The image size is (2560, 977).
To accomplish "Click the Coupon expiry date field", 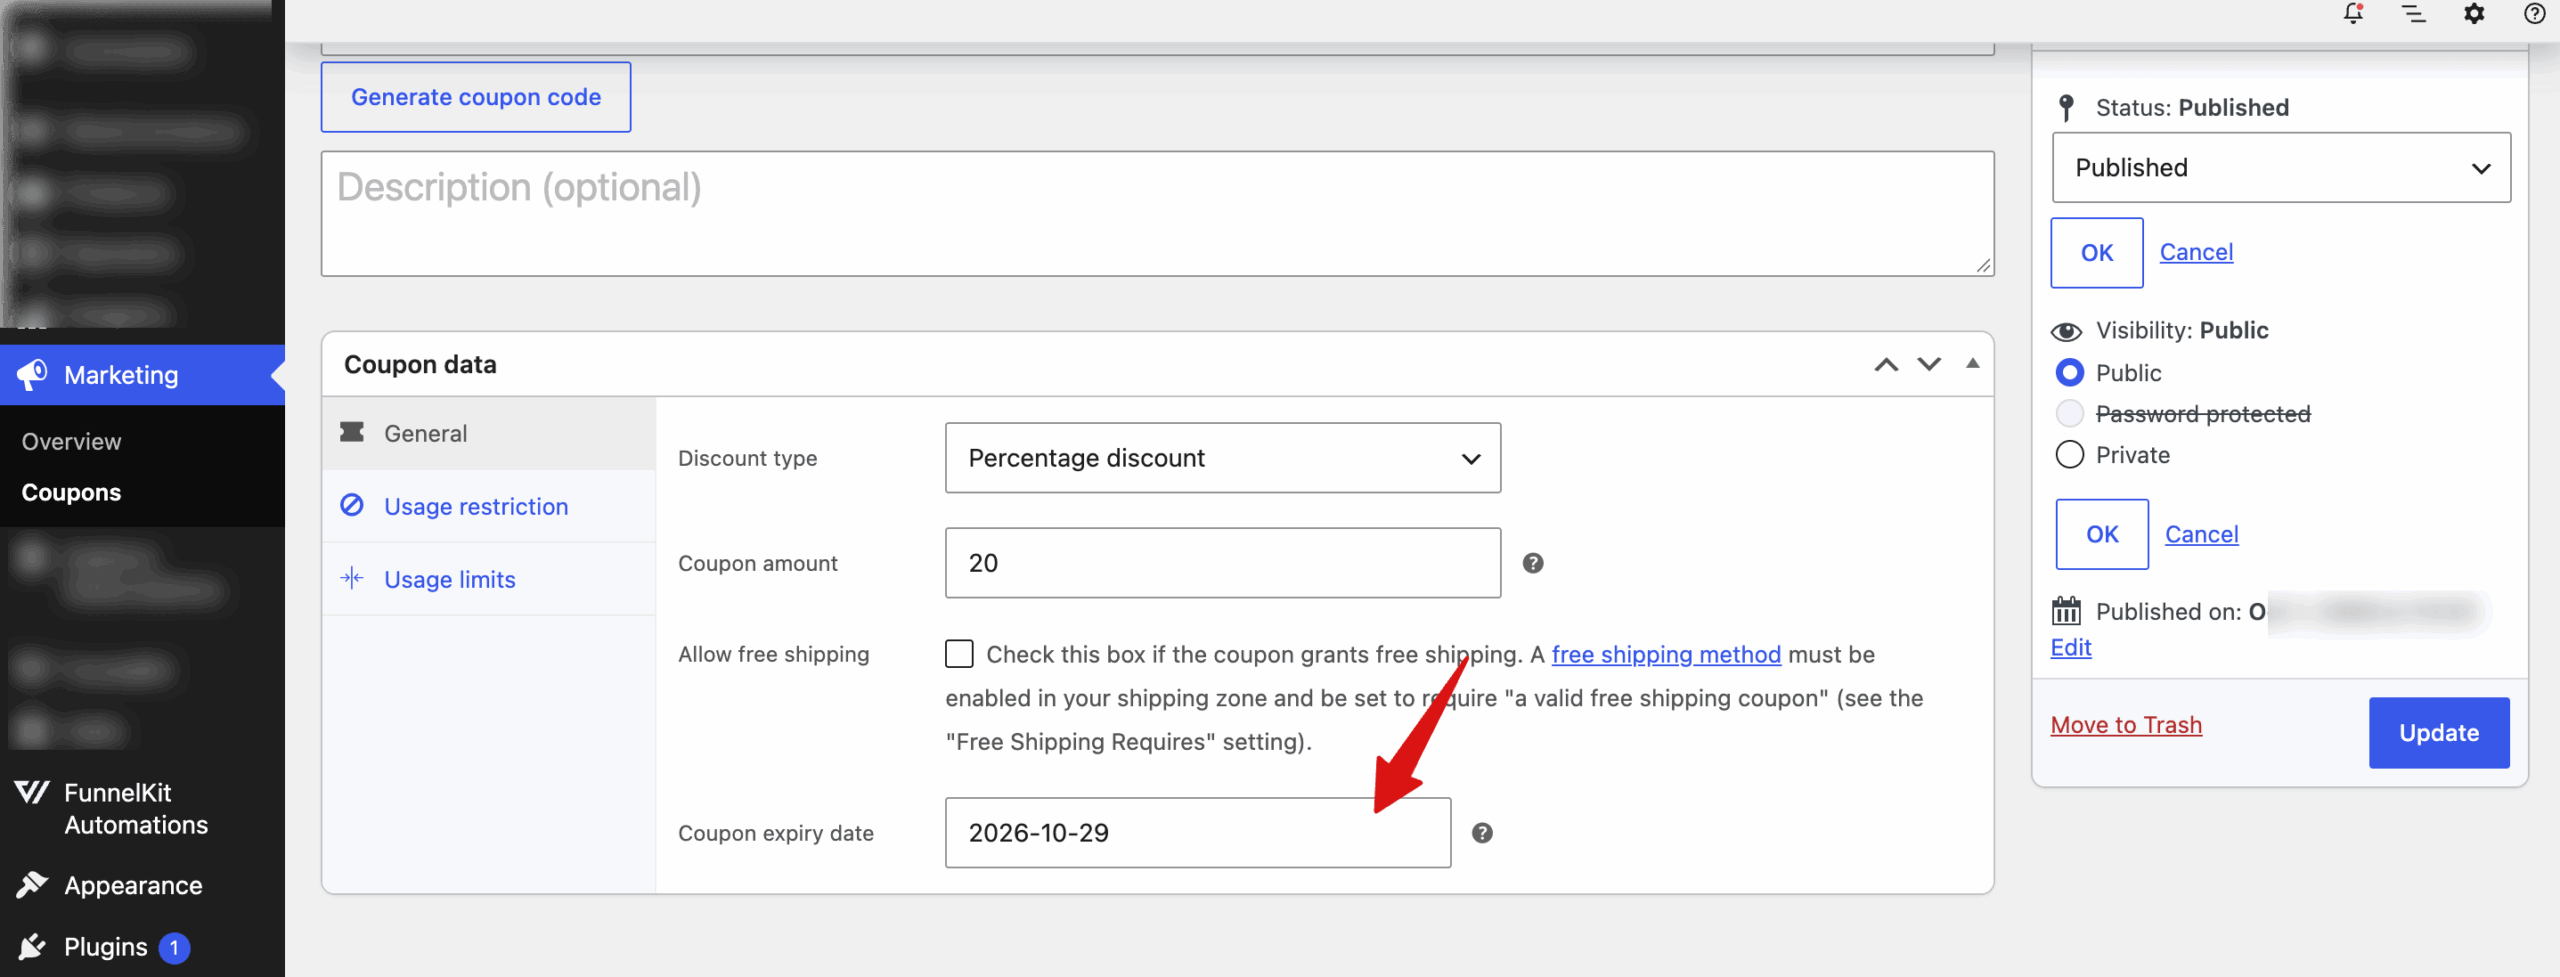I will point(1198,833).
